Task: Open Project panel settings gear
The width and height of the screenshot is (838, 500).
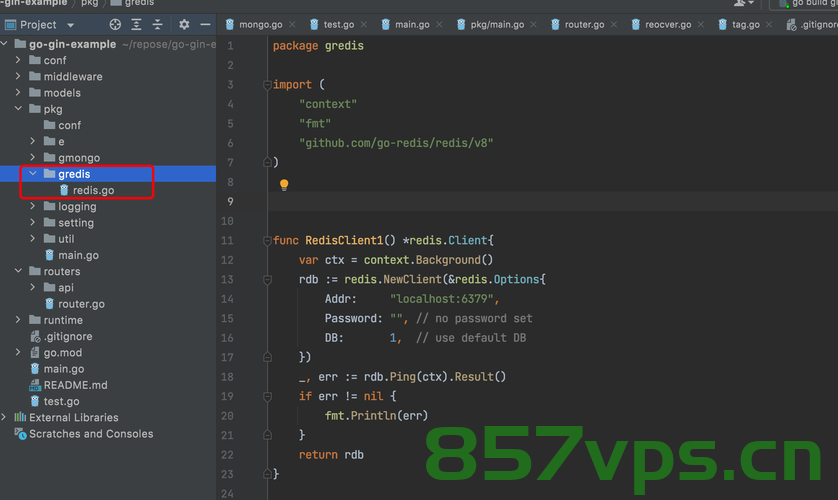Action: coord(184,25)
